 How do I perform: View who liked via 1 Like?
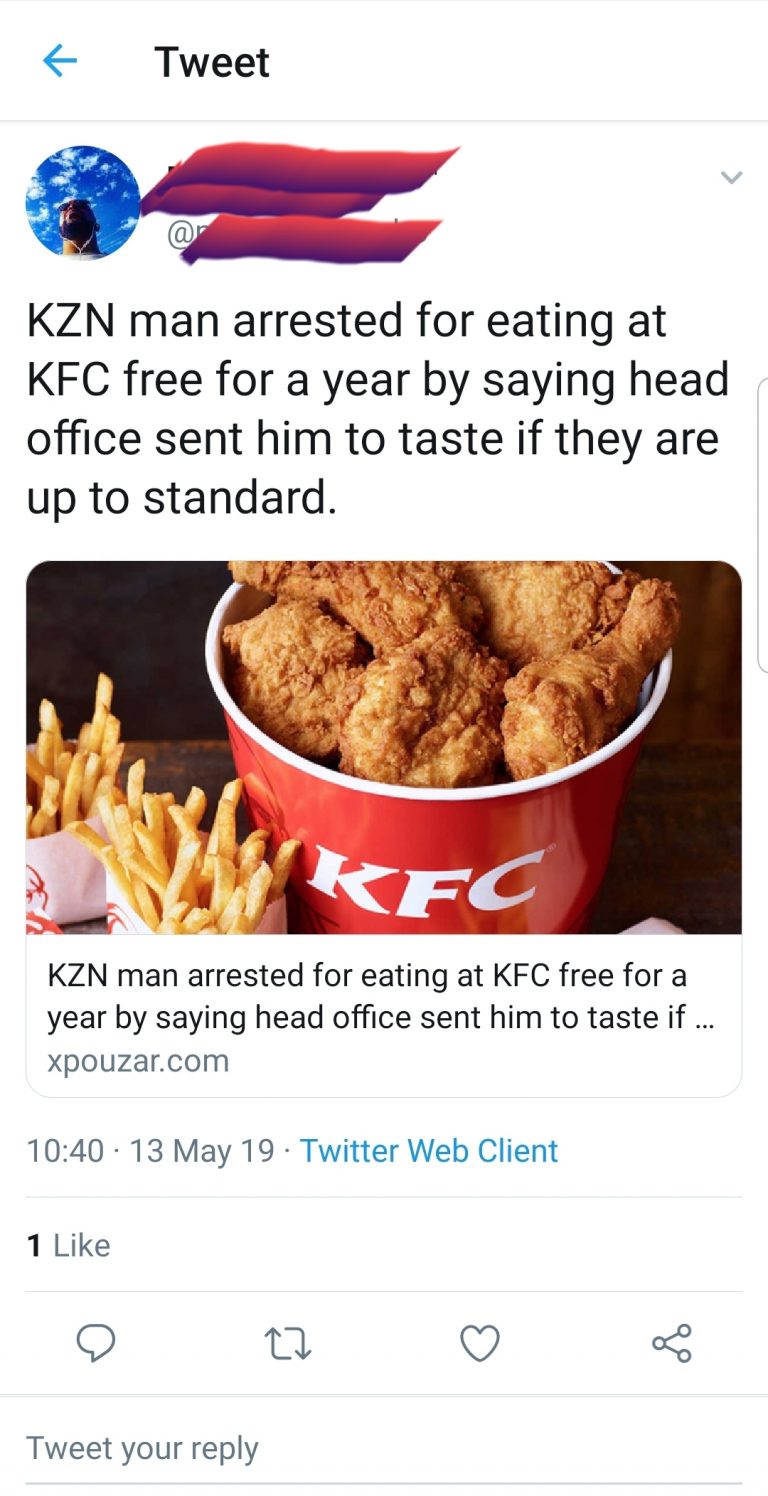69,1245
